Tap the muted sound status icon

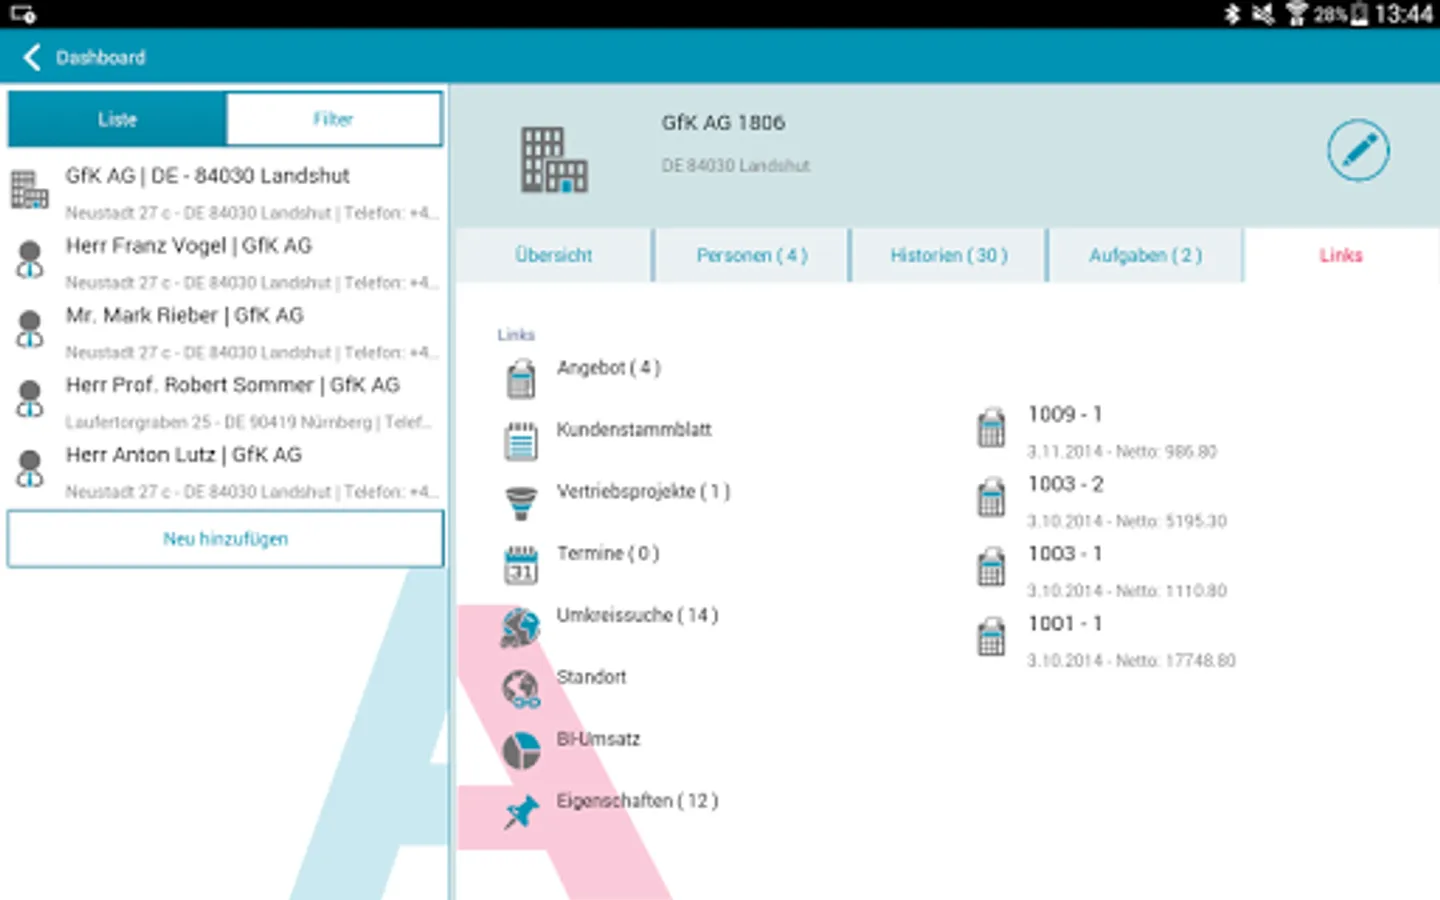click(x=1264, y=13)
